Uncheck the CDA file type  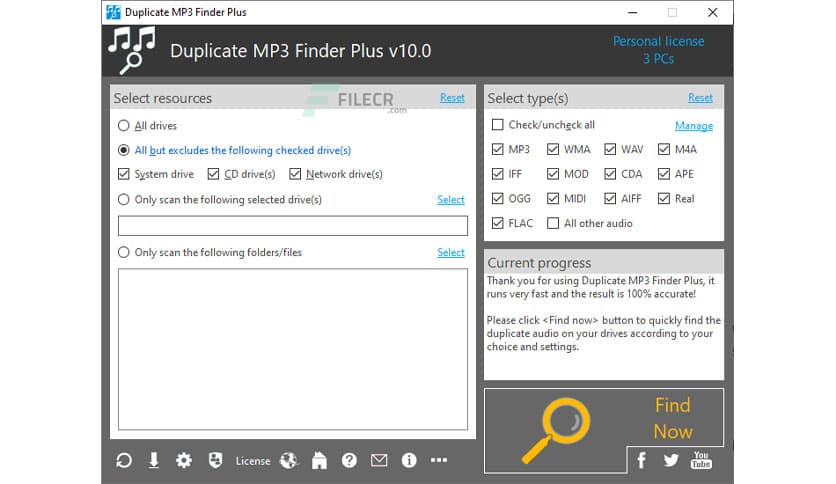click(x=610, y=174)
